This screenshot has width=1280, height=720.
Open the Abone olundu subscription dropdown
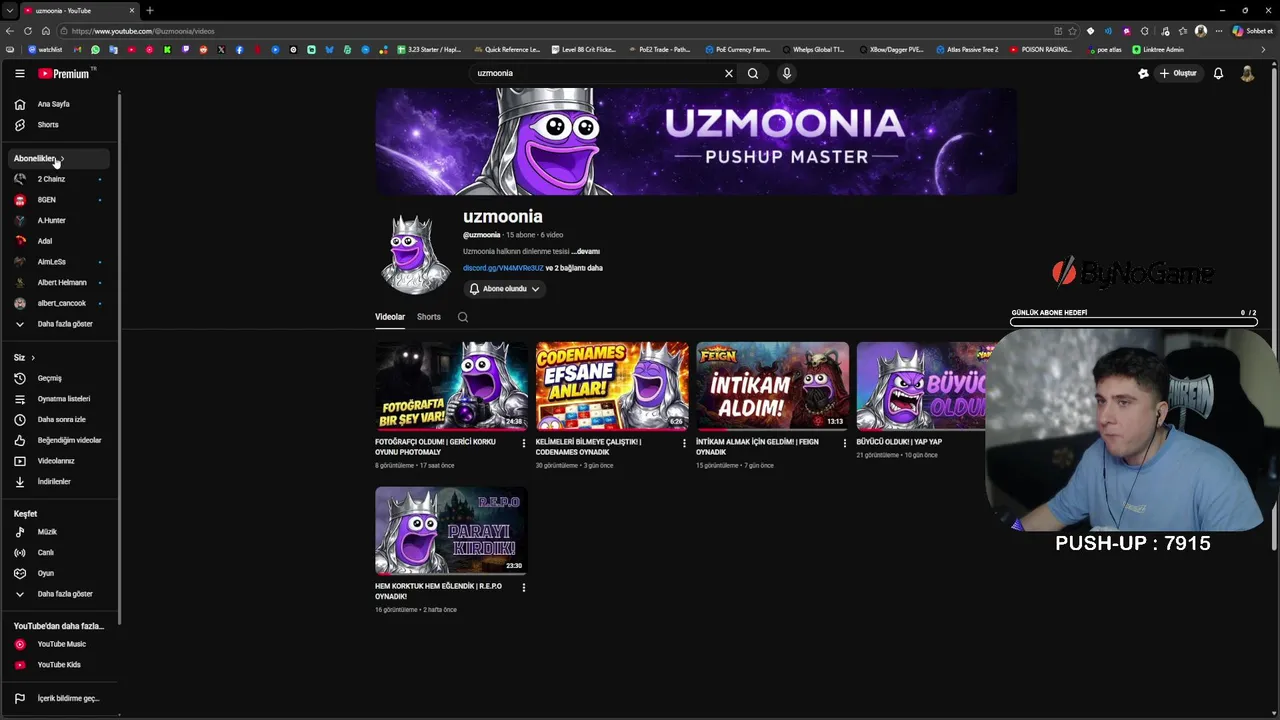505,289
